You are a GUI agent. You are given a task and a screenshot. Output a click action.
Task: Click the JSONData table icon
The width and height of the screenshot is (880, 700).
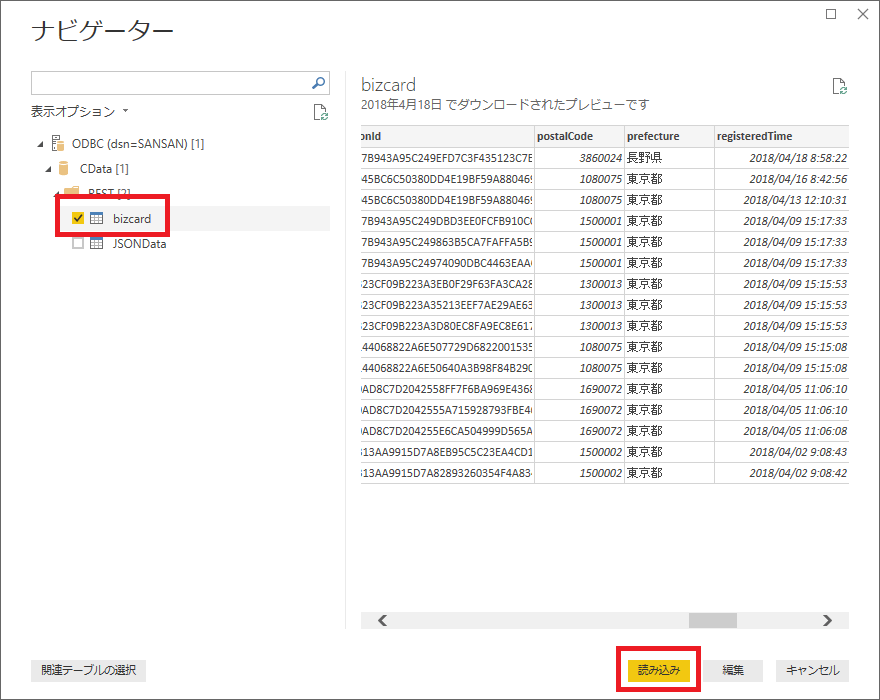point(97,244)
